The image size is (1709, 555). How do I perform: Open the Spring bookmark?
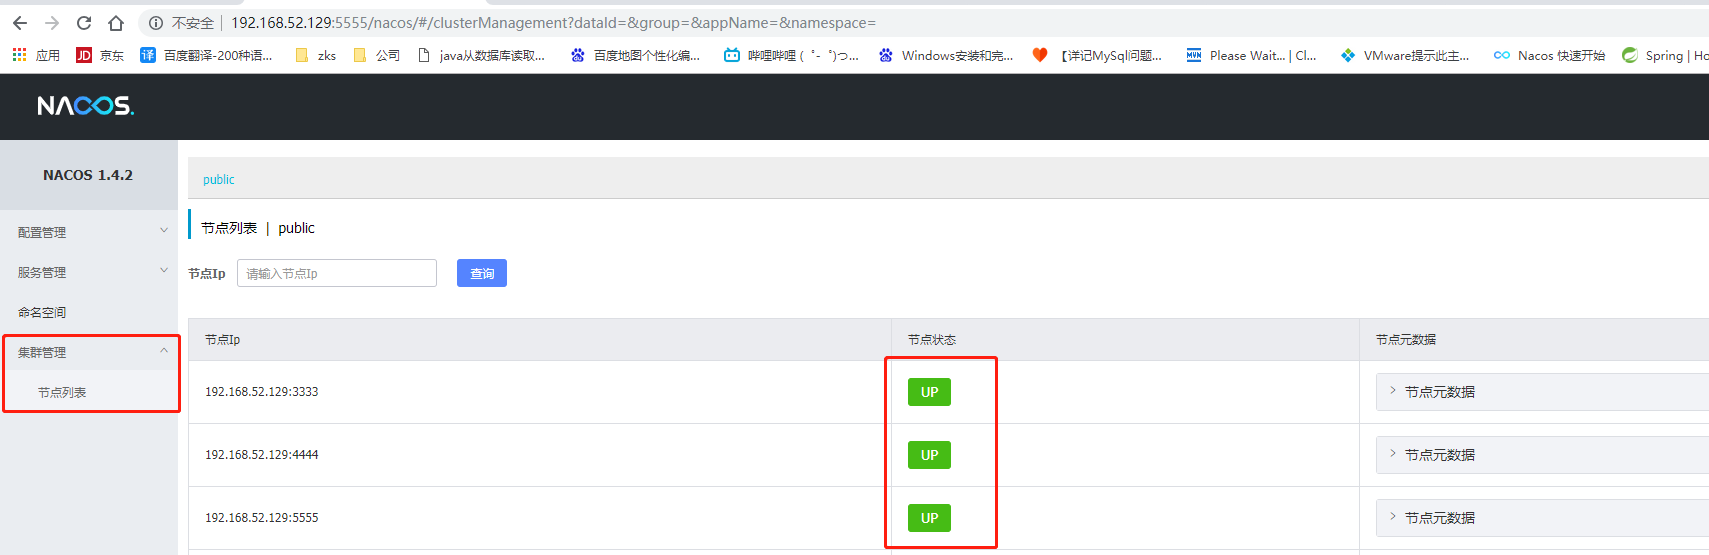pos(1665,55)
